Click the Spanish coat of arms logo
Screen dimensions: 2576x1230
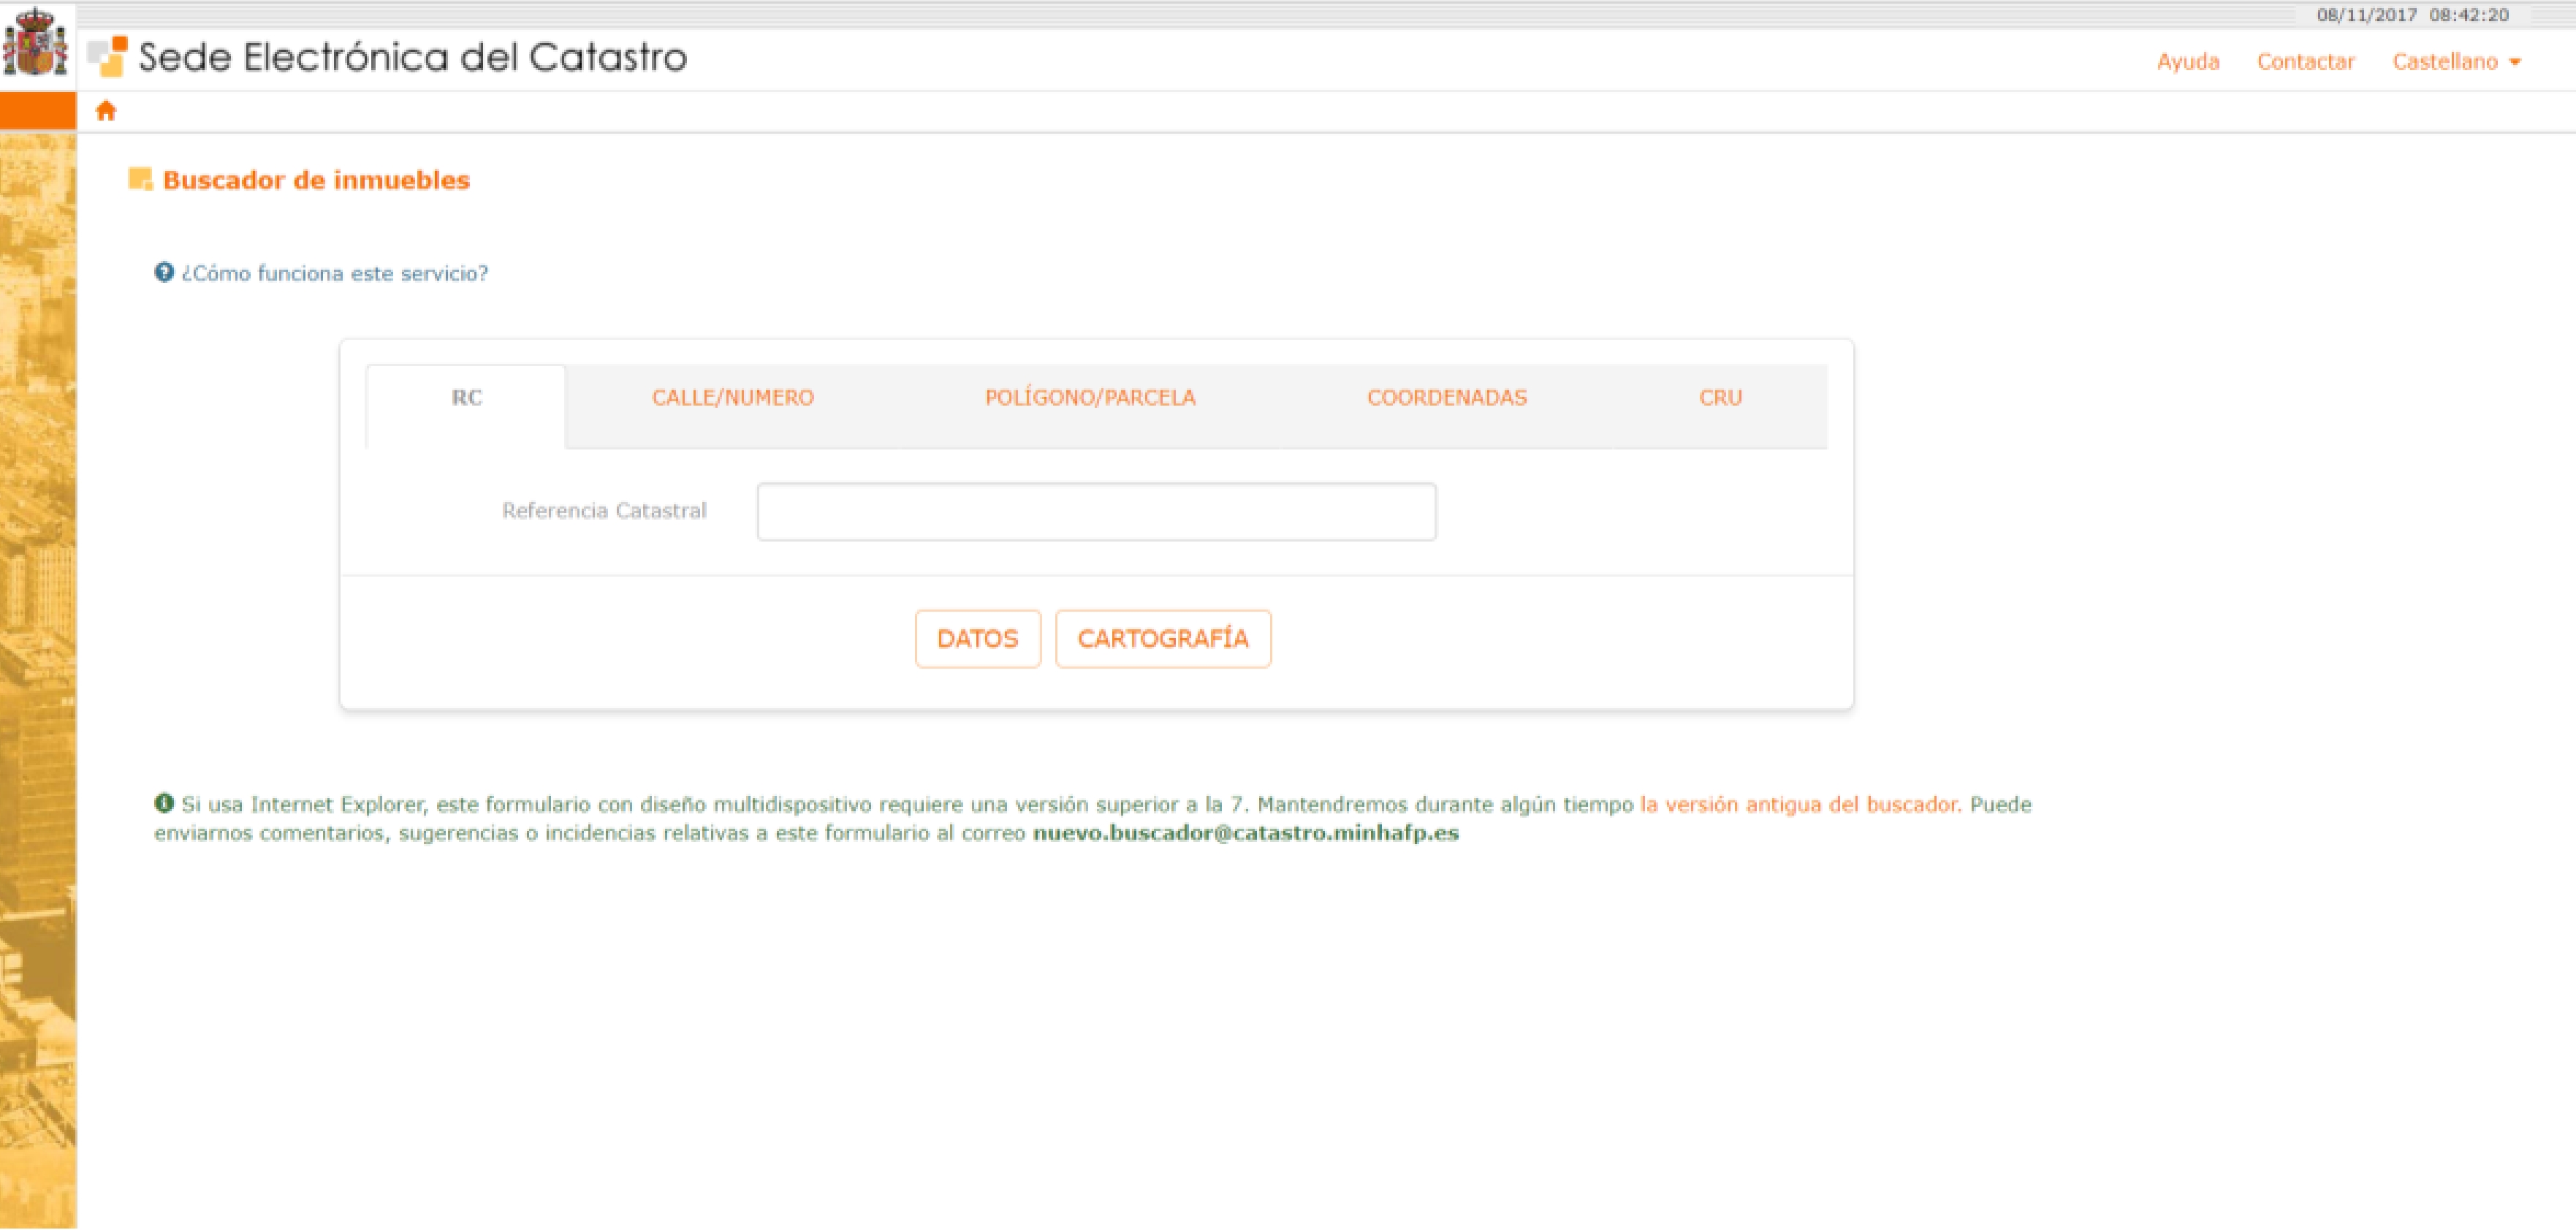(x=35, y=42)
